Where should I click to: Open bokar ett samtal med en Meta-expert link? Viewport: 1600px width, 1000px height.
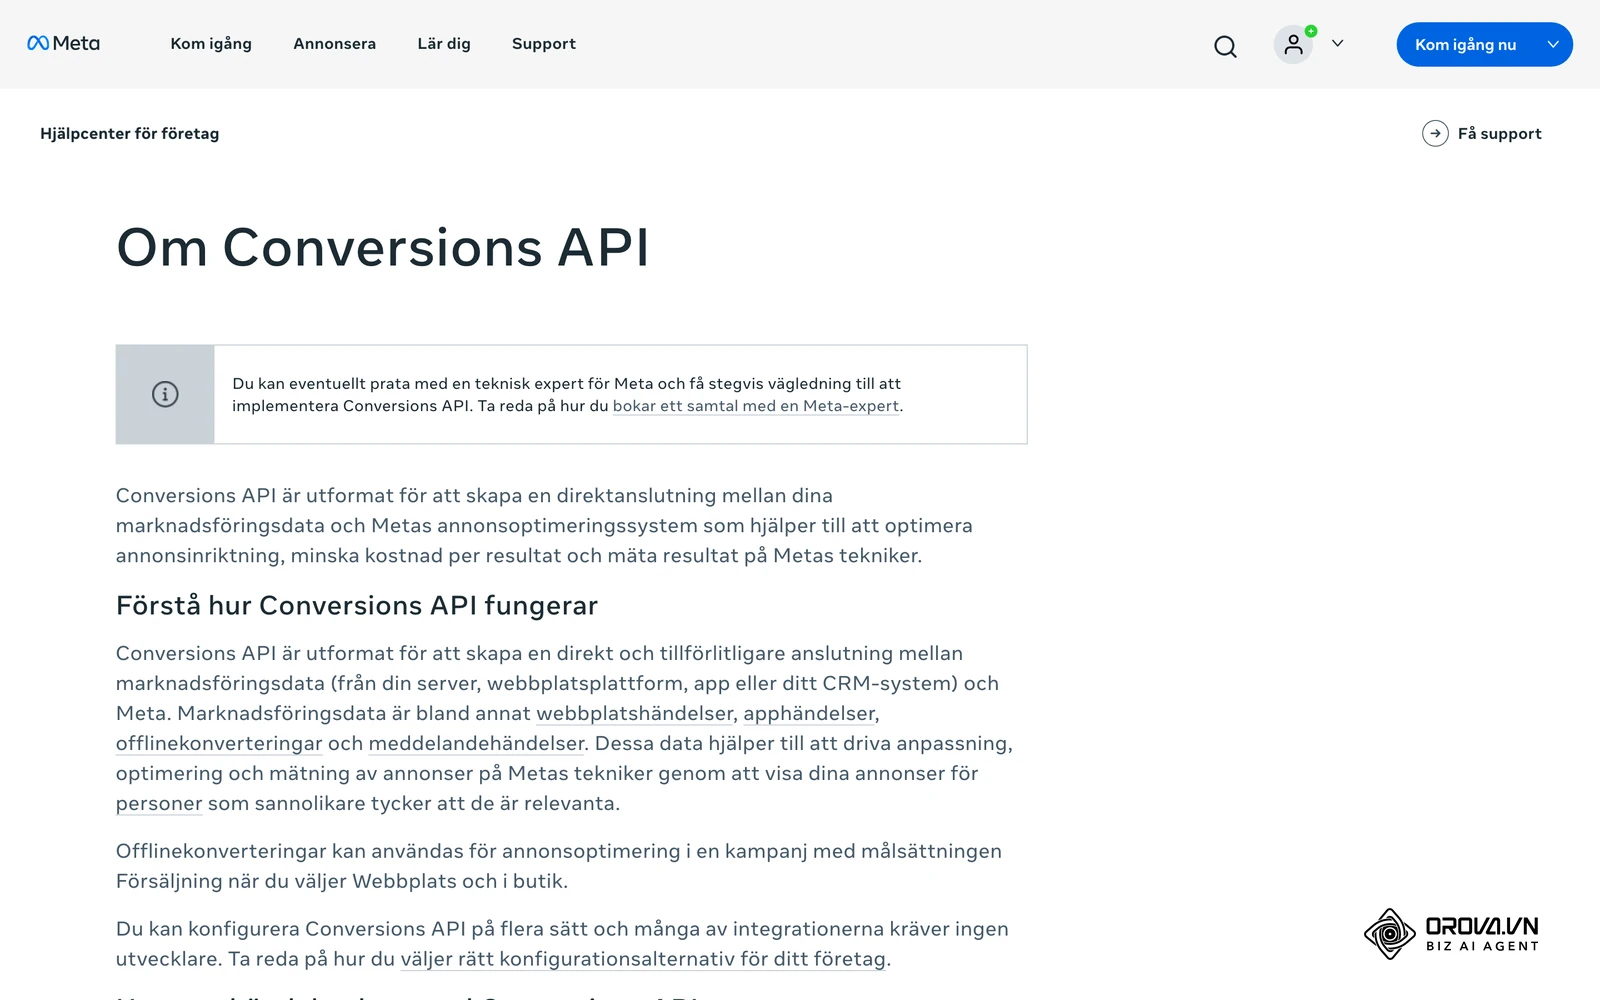pyautogui.click(x=756, y=406)
